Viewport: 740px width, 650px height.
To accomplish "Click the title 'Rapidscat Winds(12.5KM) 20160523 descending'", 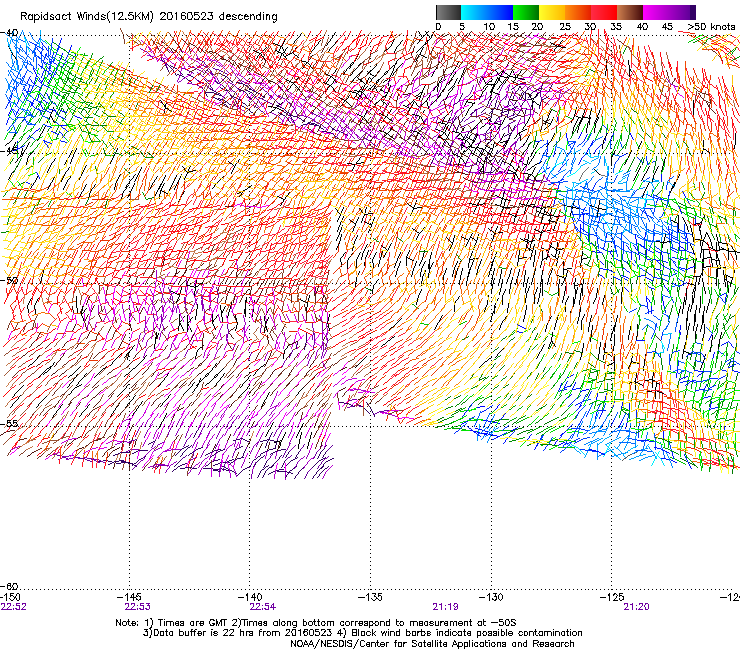I will pyautogui.click(x=149, y=17).
